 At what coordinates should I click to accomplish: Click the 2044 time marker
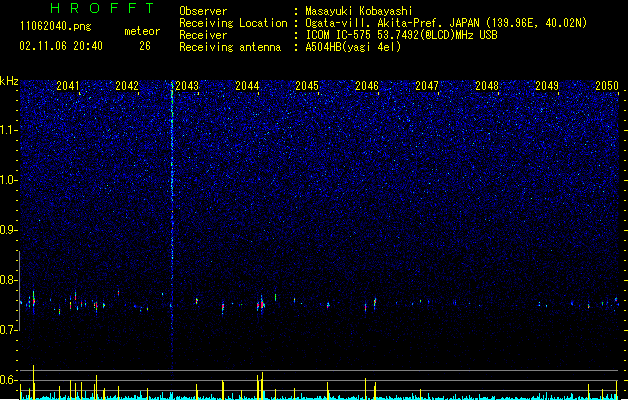point(247,85)
